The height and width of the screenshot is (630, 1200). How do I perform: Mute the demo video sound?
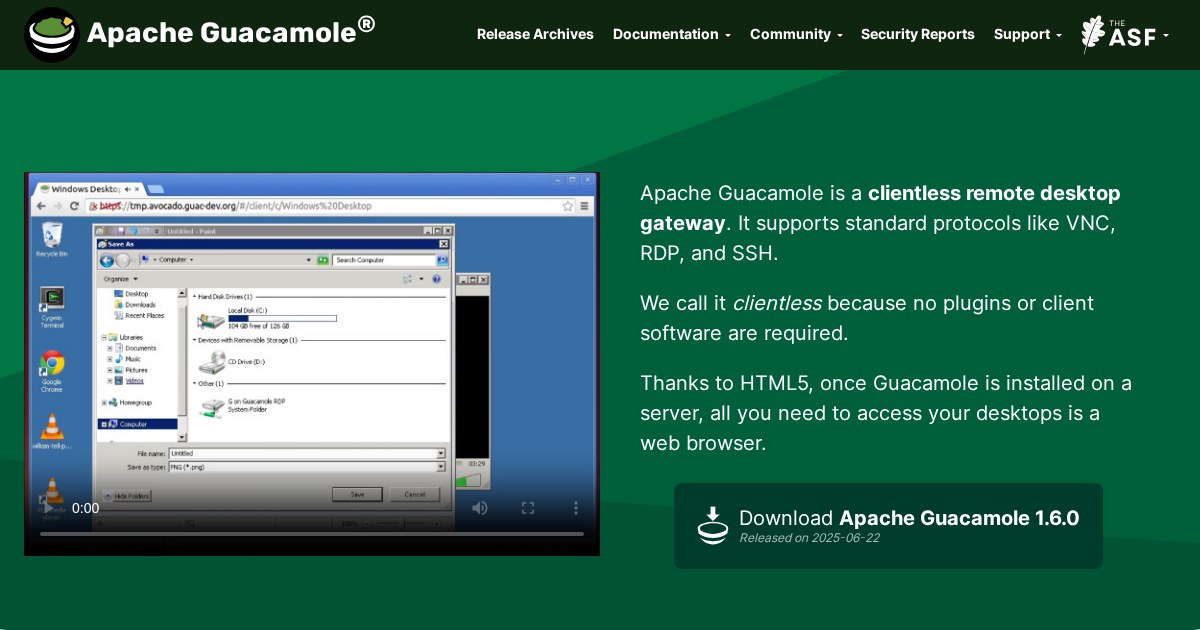coord(480,508)
